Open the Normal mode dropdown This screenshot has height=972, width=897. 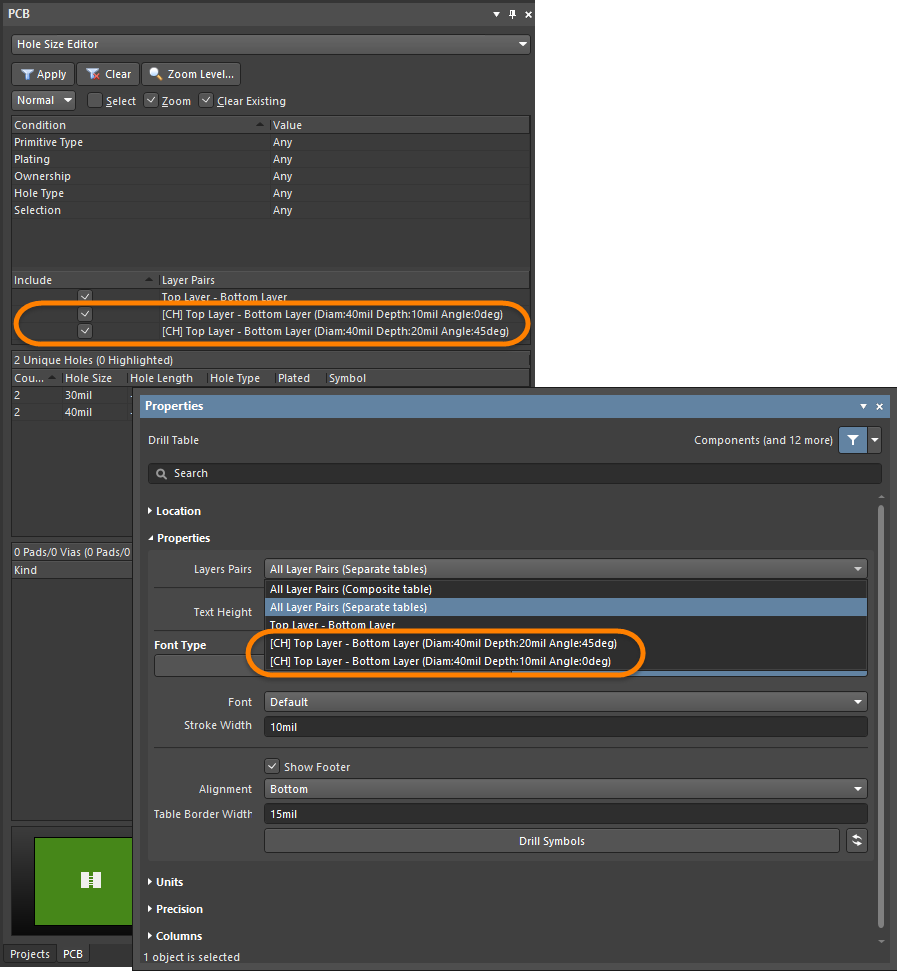pyautogui.click(x=44, y=100)
